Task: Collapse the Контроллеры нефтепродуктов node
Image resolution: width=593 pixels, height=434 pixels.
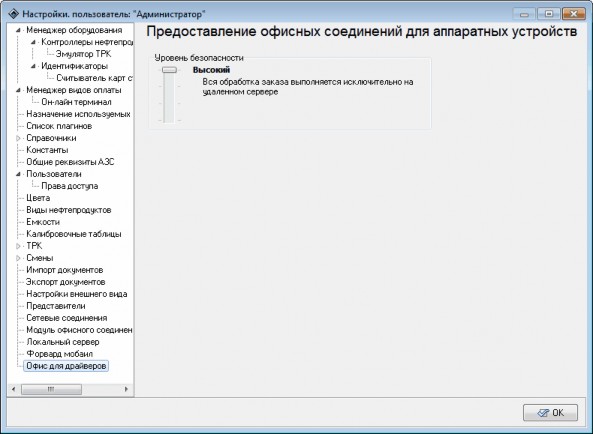Action: [33, 42]
